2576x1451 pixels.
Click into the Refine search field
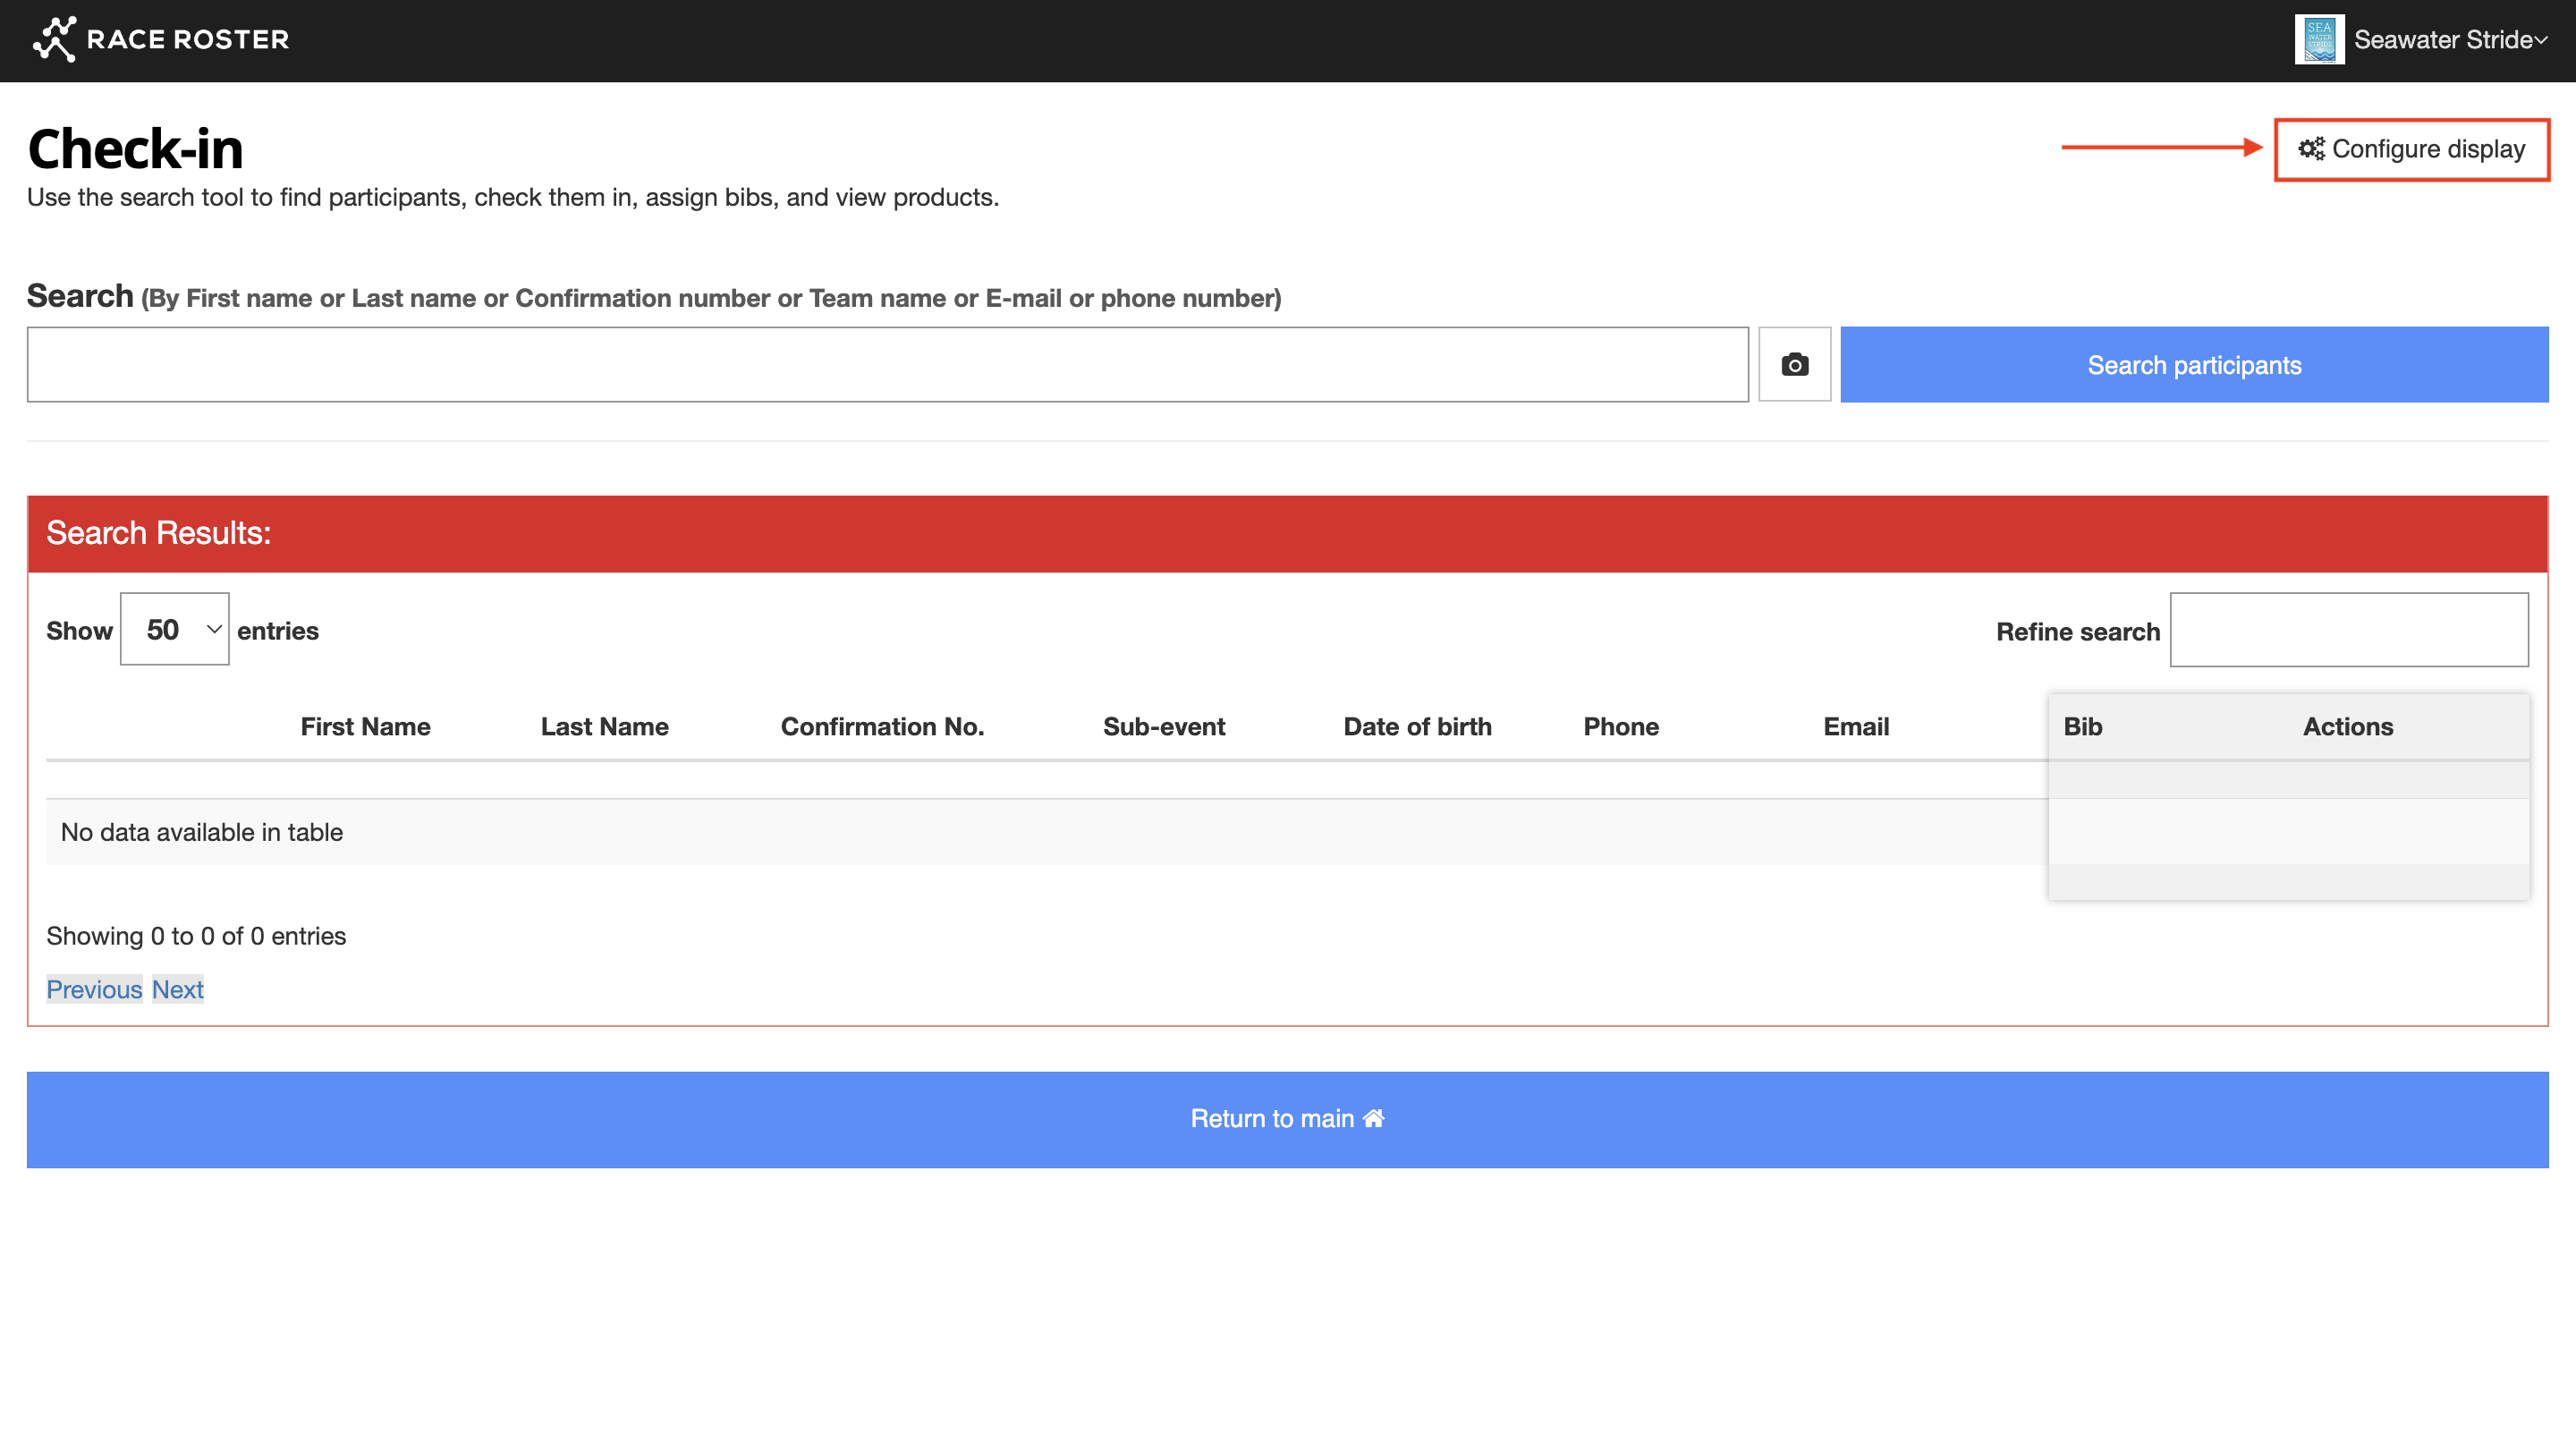pyautogui.click(x=2349, y=630)
